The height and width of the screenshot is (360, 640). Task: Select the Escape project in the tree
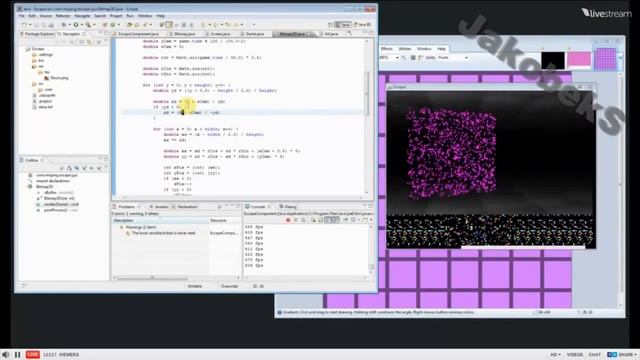pyautogui.click(x=38, y=49)
